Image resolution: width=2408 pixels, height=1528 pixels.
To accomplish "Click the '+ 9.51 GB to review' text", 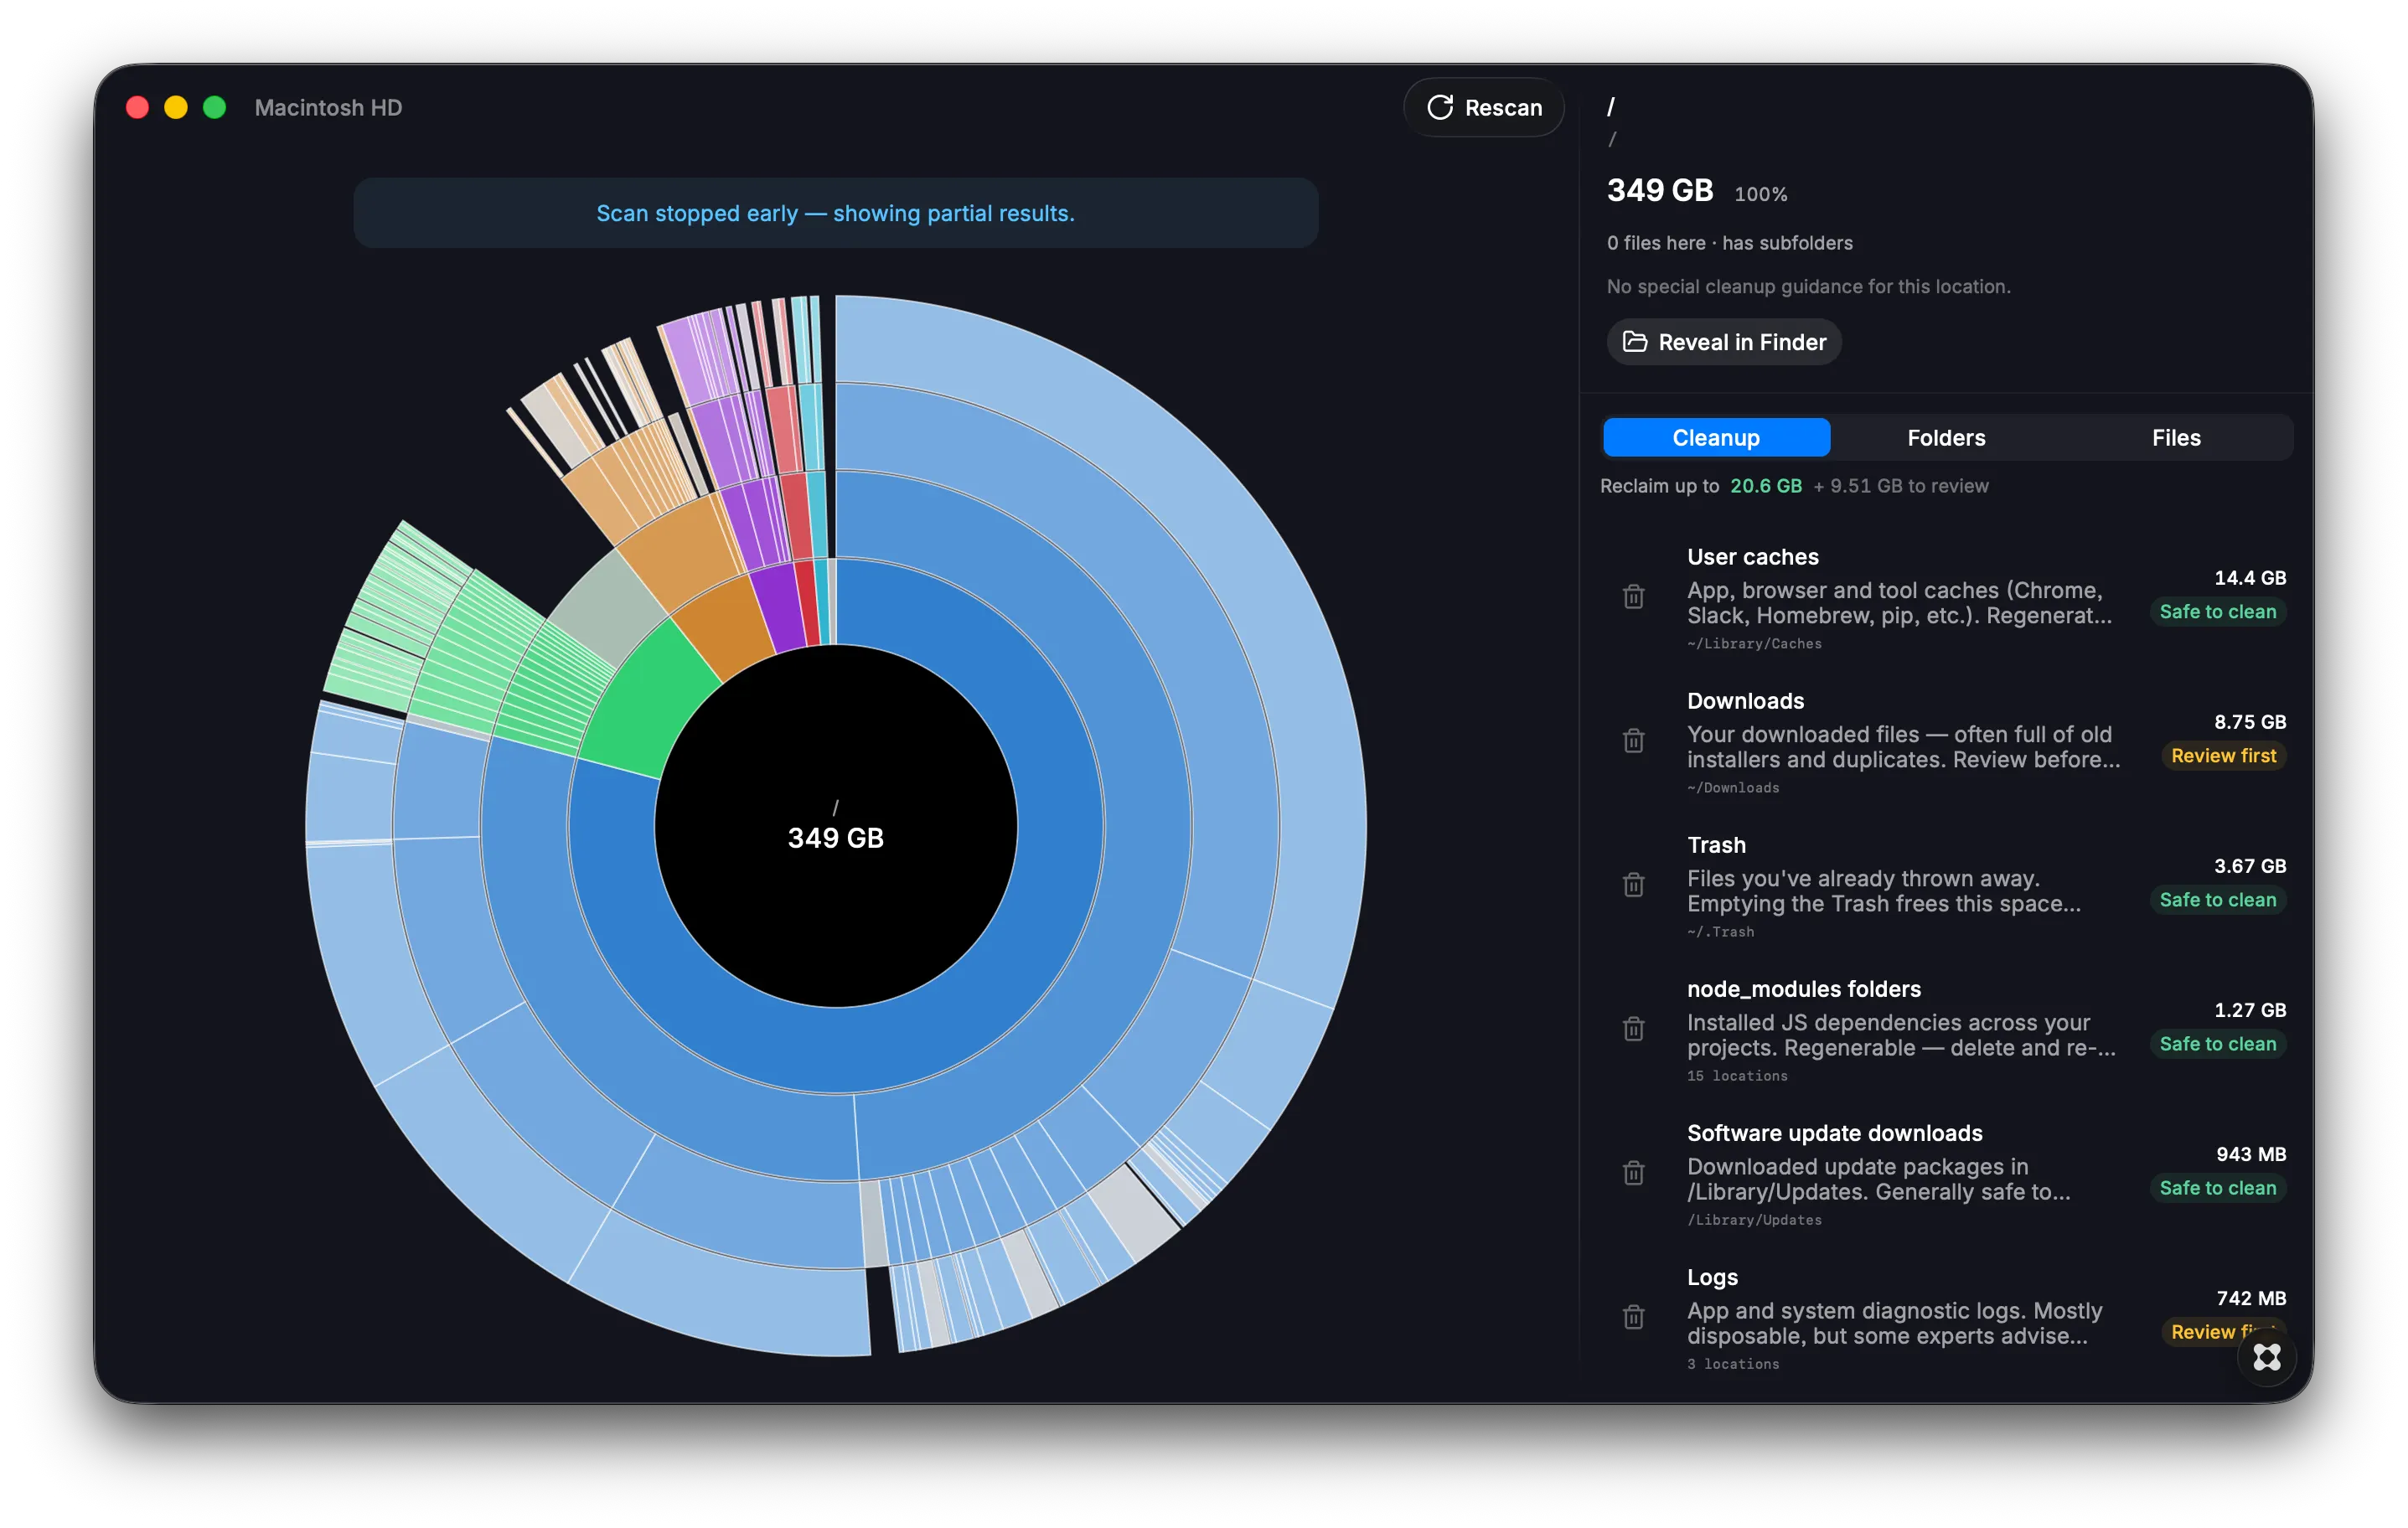I will coord(1900,486).
